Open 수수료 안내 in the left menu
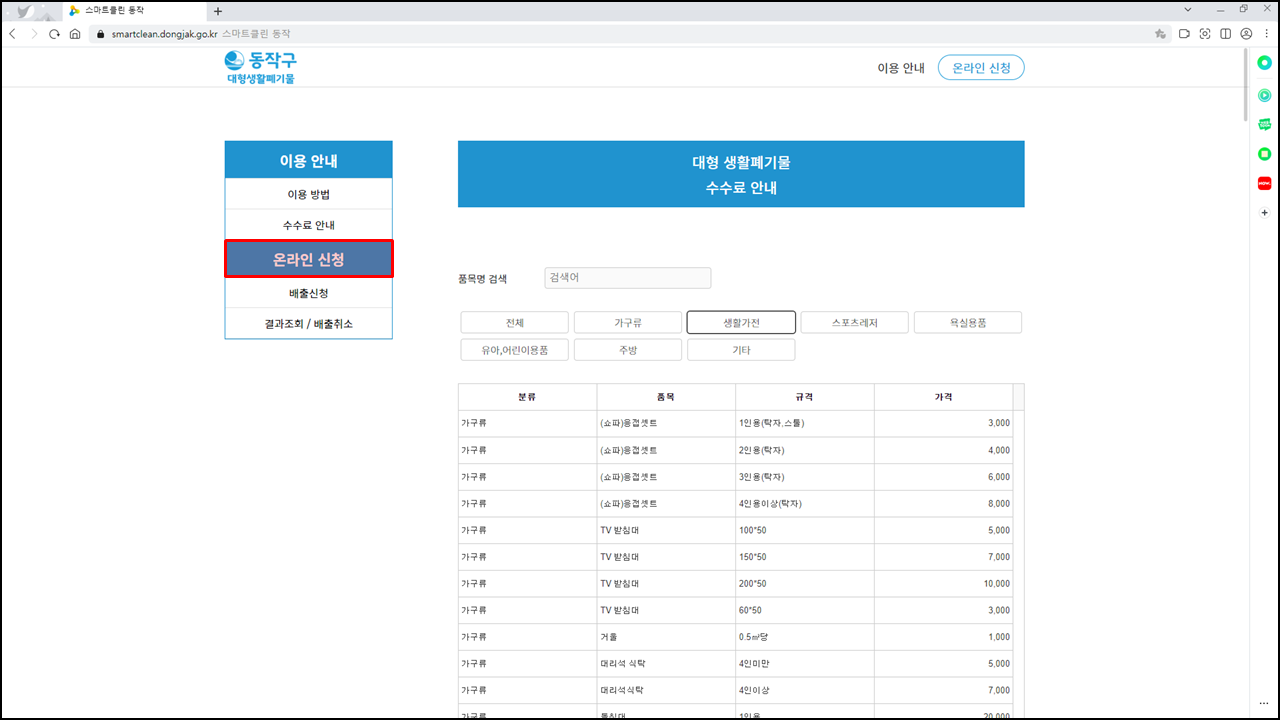 309,225
